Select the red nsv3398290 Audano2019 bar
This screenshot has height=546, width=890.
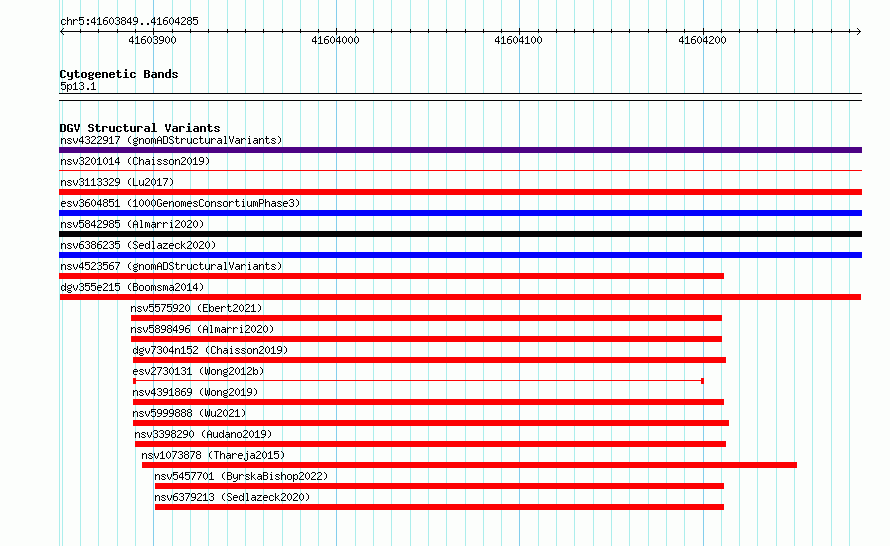click(x=430, y=444)
